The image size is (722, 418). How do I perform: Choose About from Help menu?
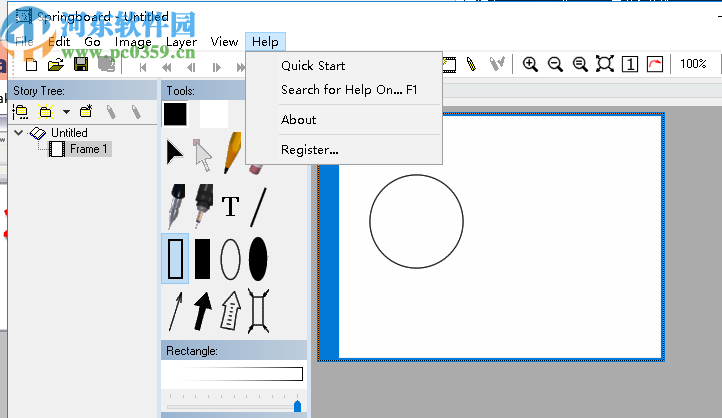click(298, 120)
